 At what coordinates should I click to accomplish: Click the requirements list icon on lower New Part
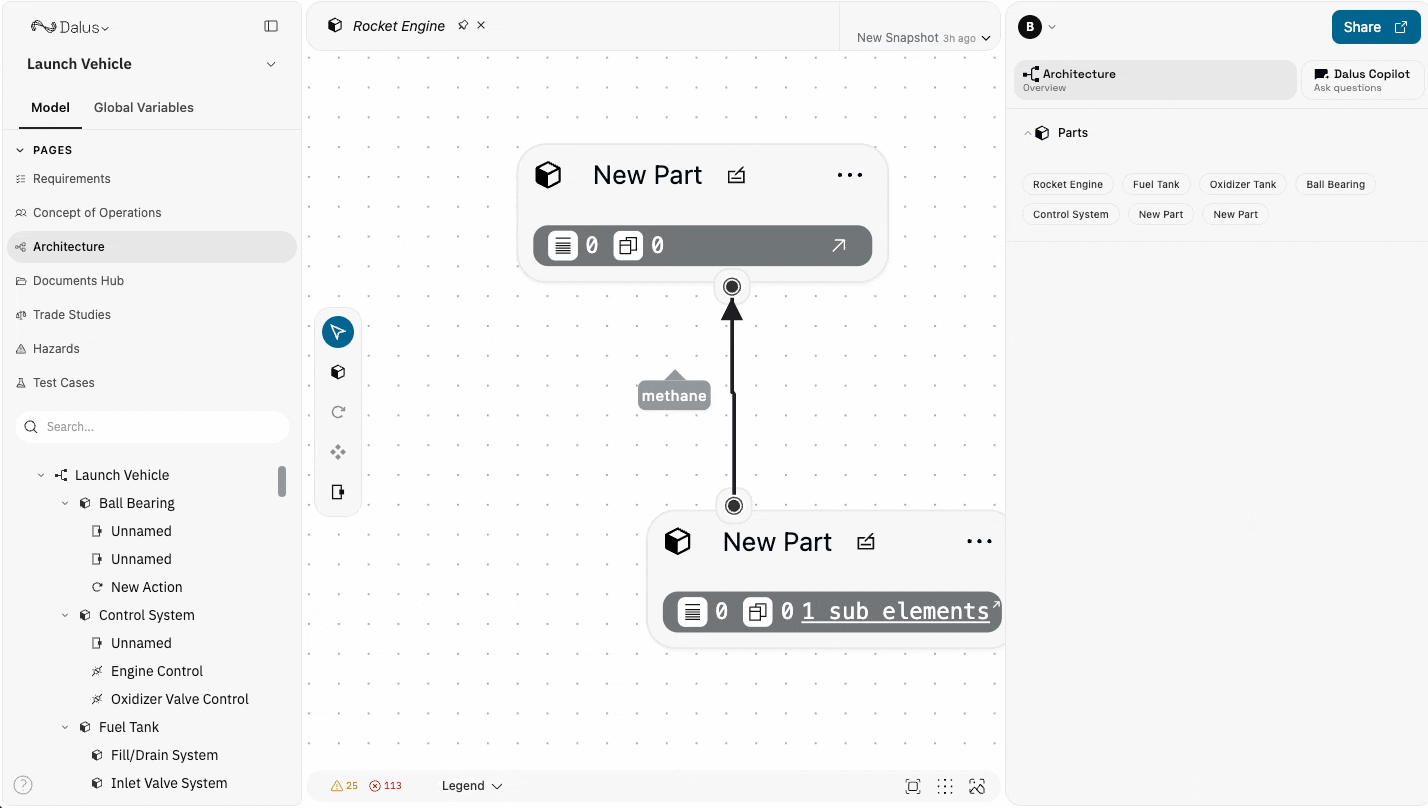click(x=693, y=612)
